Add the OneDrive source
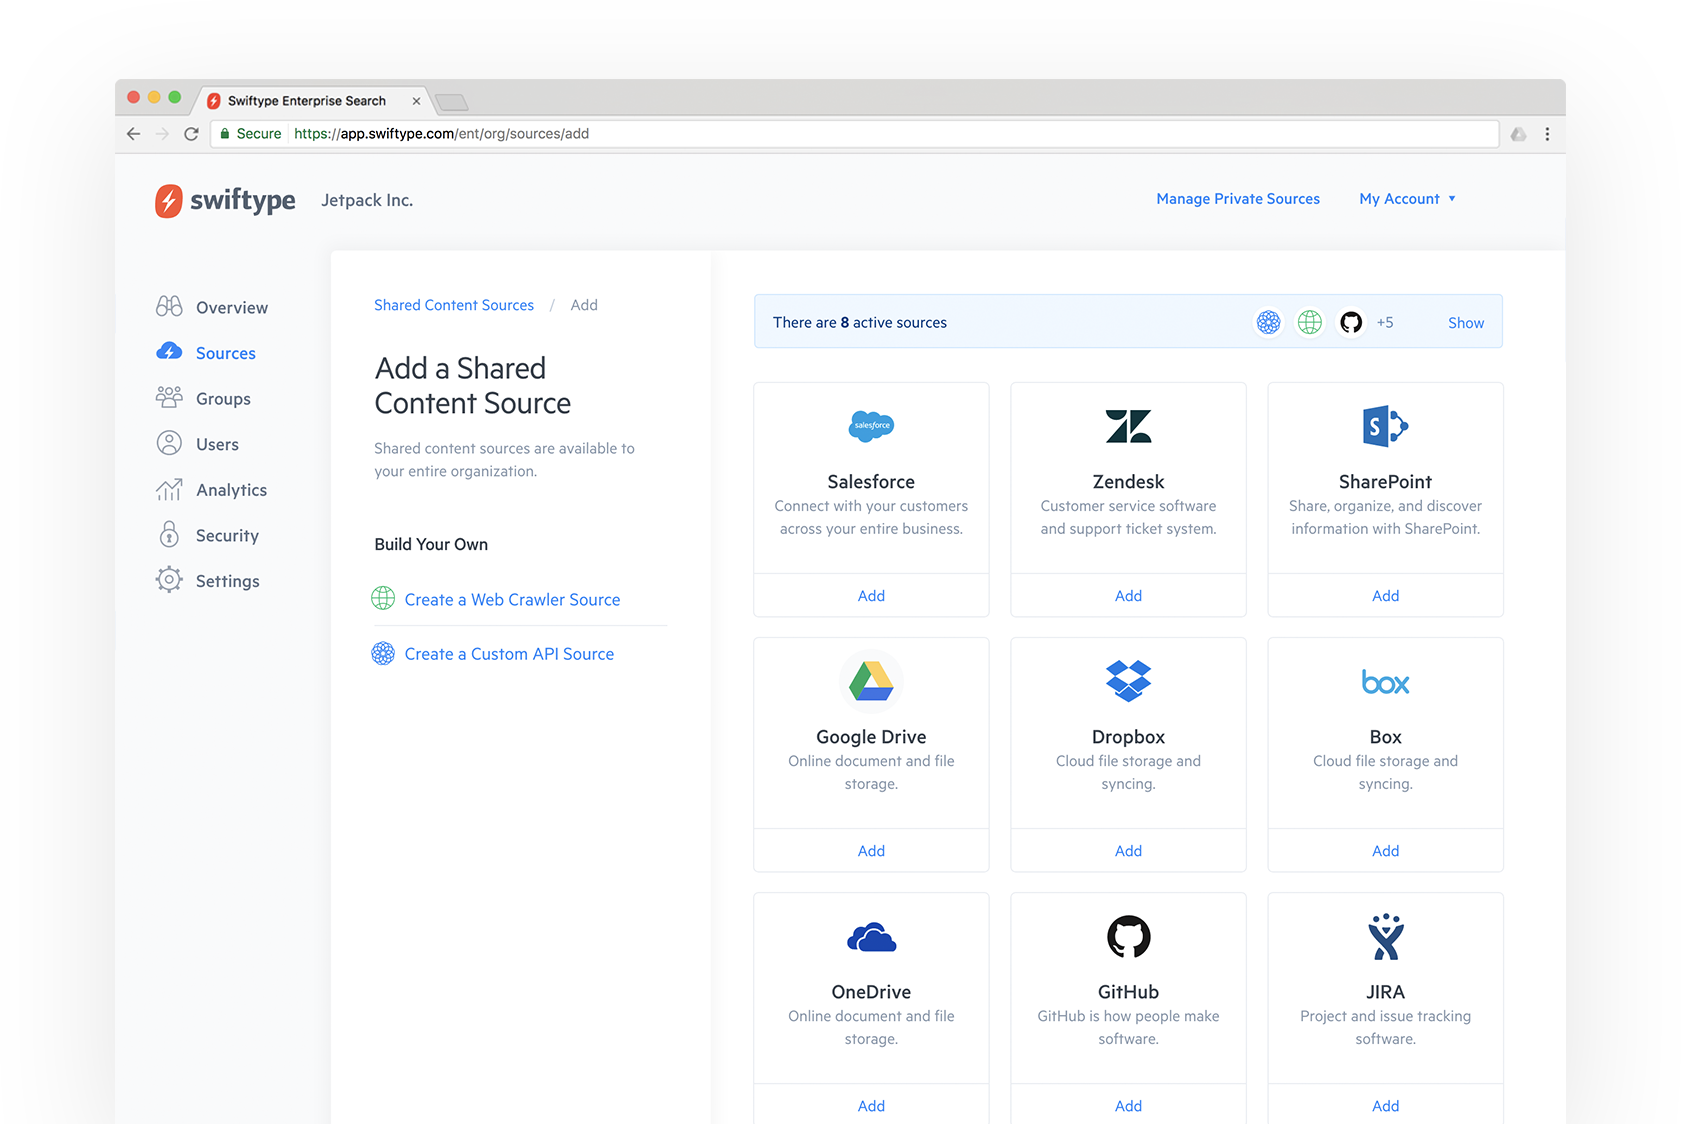 [871, 1105]
